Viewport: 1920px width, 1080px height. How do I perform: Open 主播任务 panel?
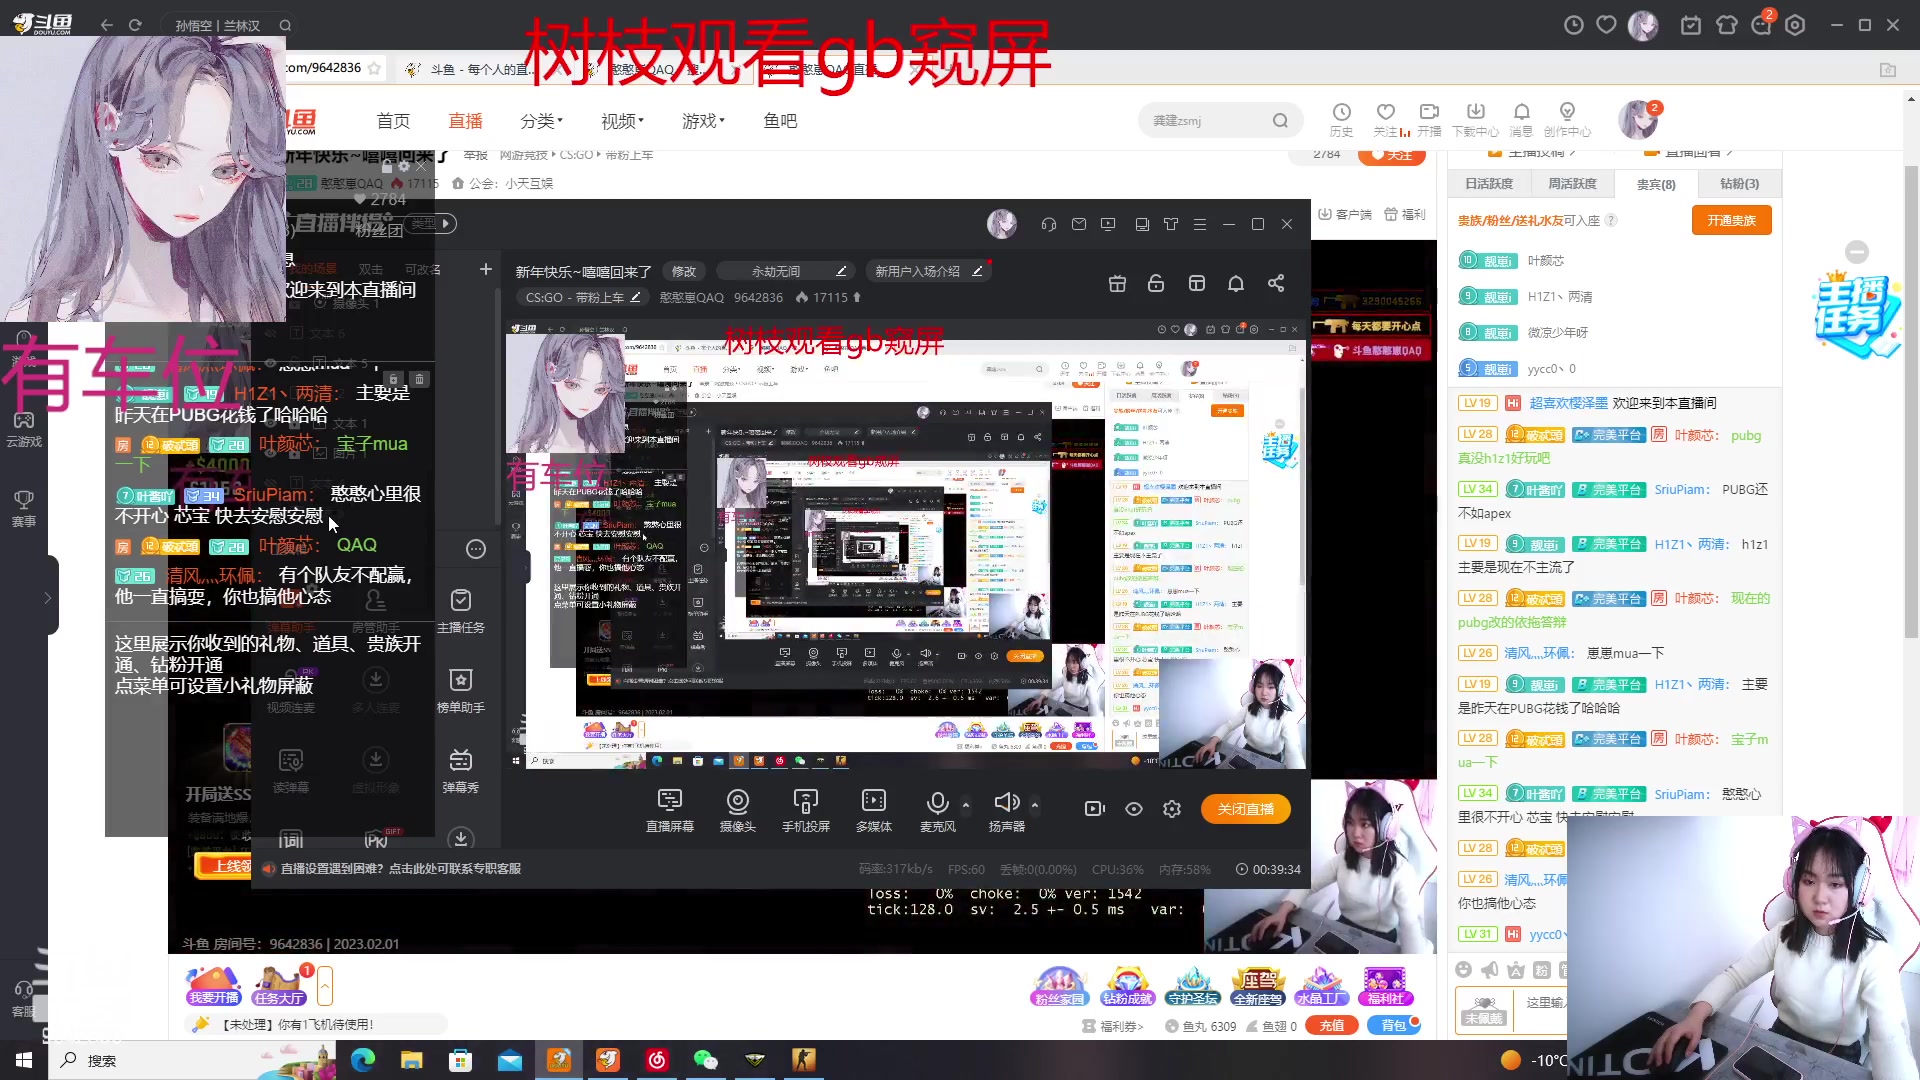pyautogui.click(x=460, y=611)
